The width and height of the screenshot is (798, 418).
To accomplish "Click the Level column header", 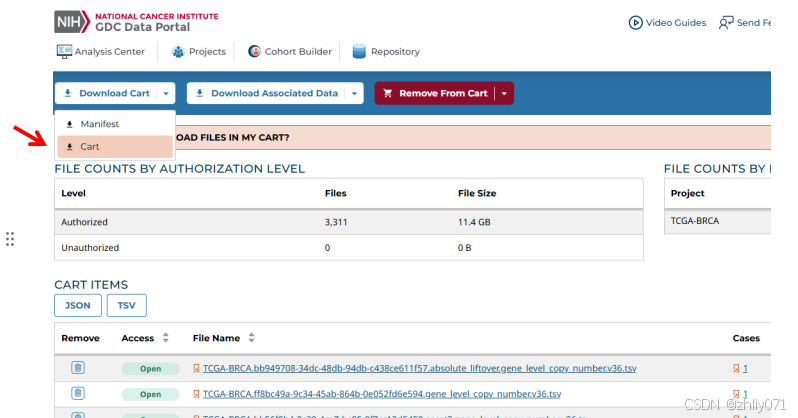I will [73, 193].
